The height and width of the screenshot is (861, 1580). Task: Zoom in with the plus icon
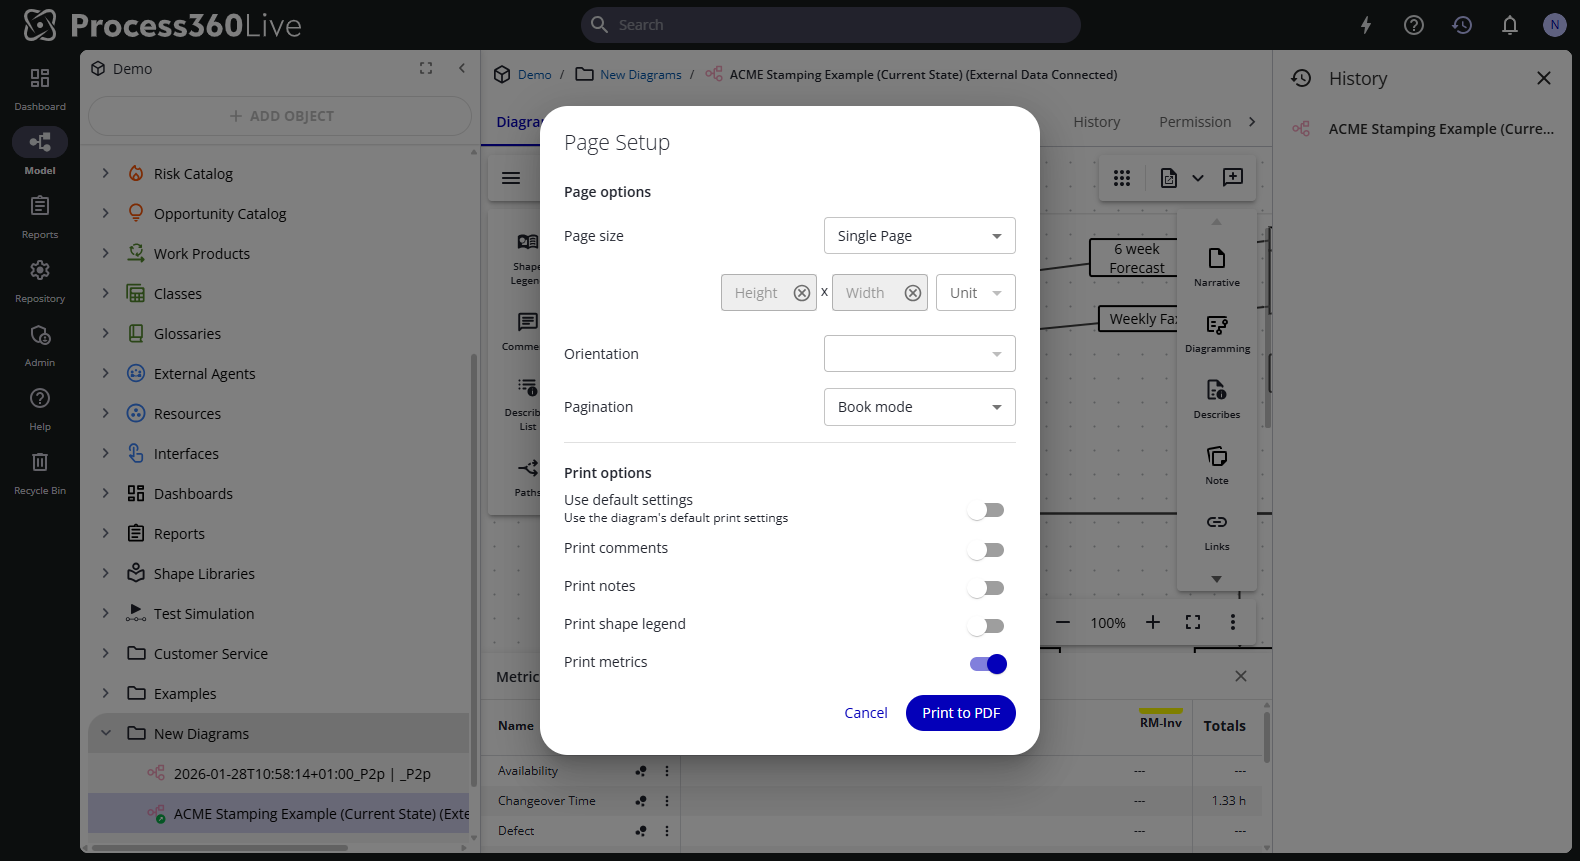pyautogui.click(x=1153, y=622)
